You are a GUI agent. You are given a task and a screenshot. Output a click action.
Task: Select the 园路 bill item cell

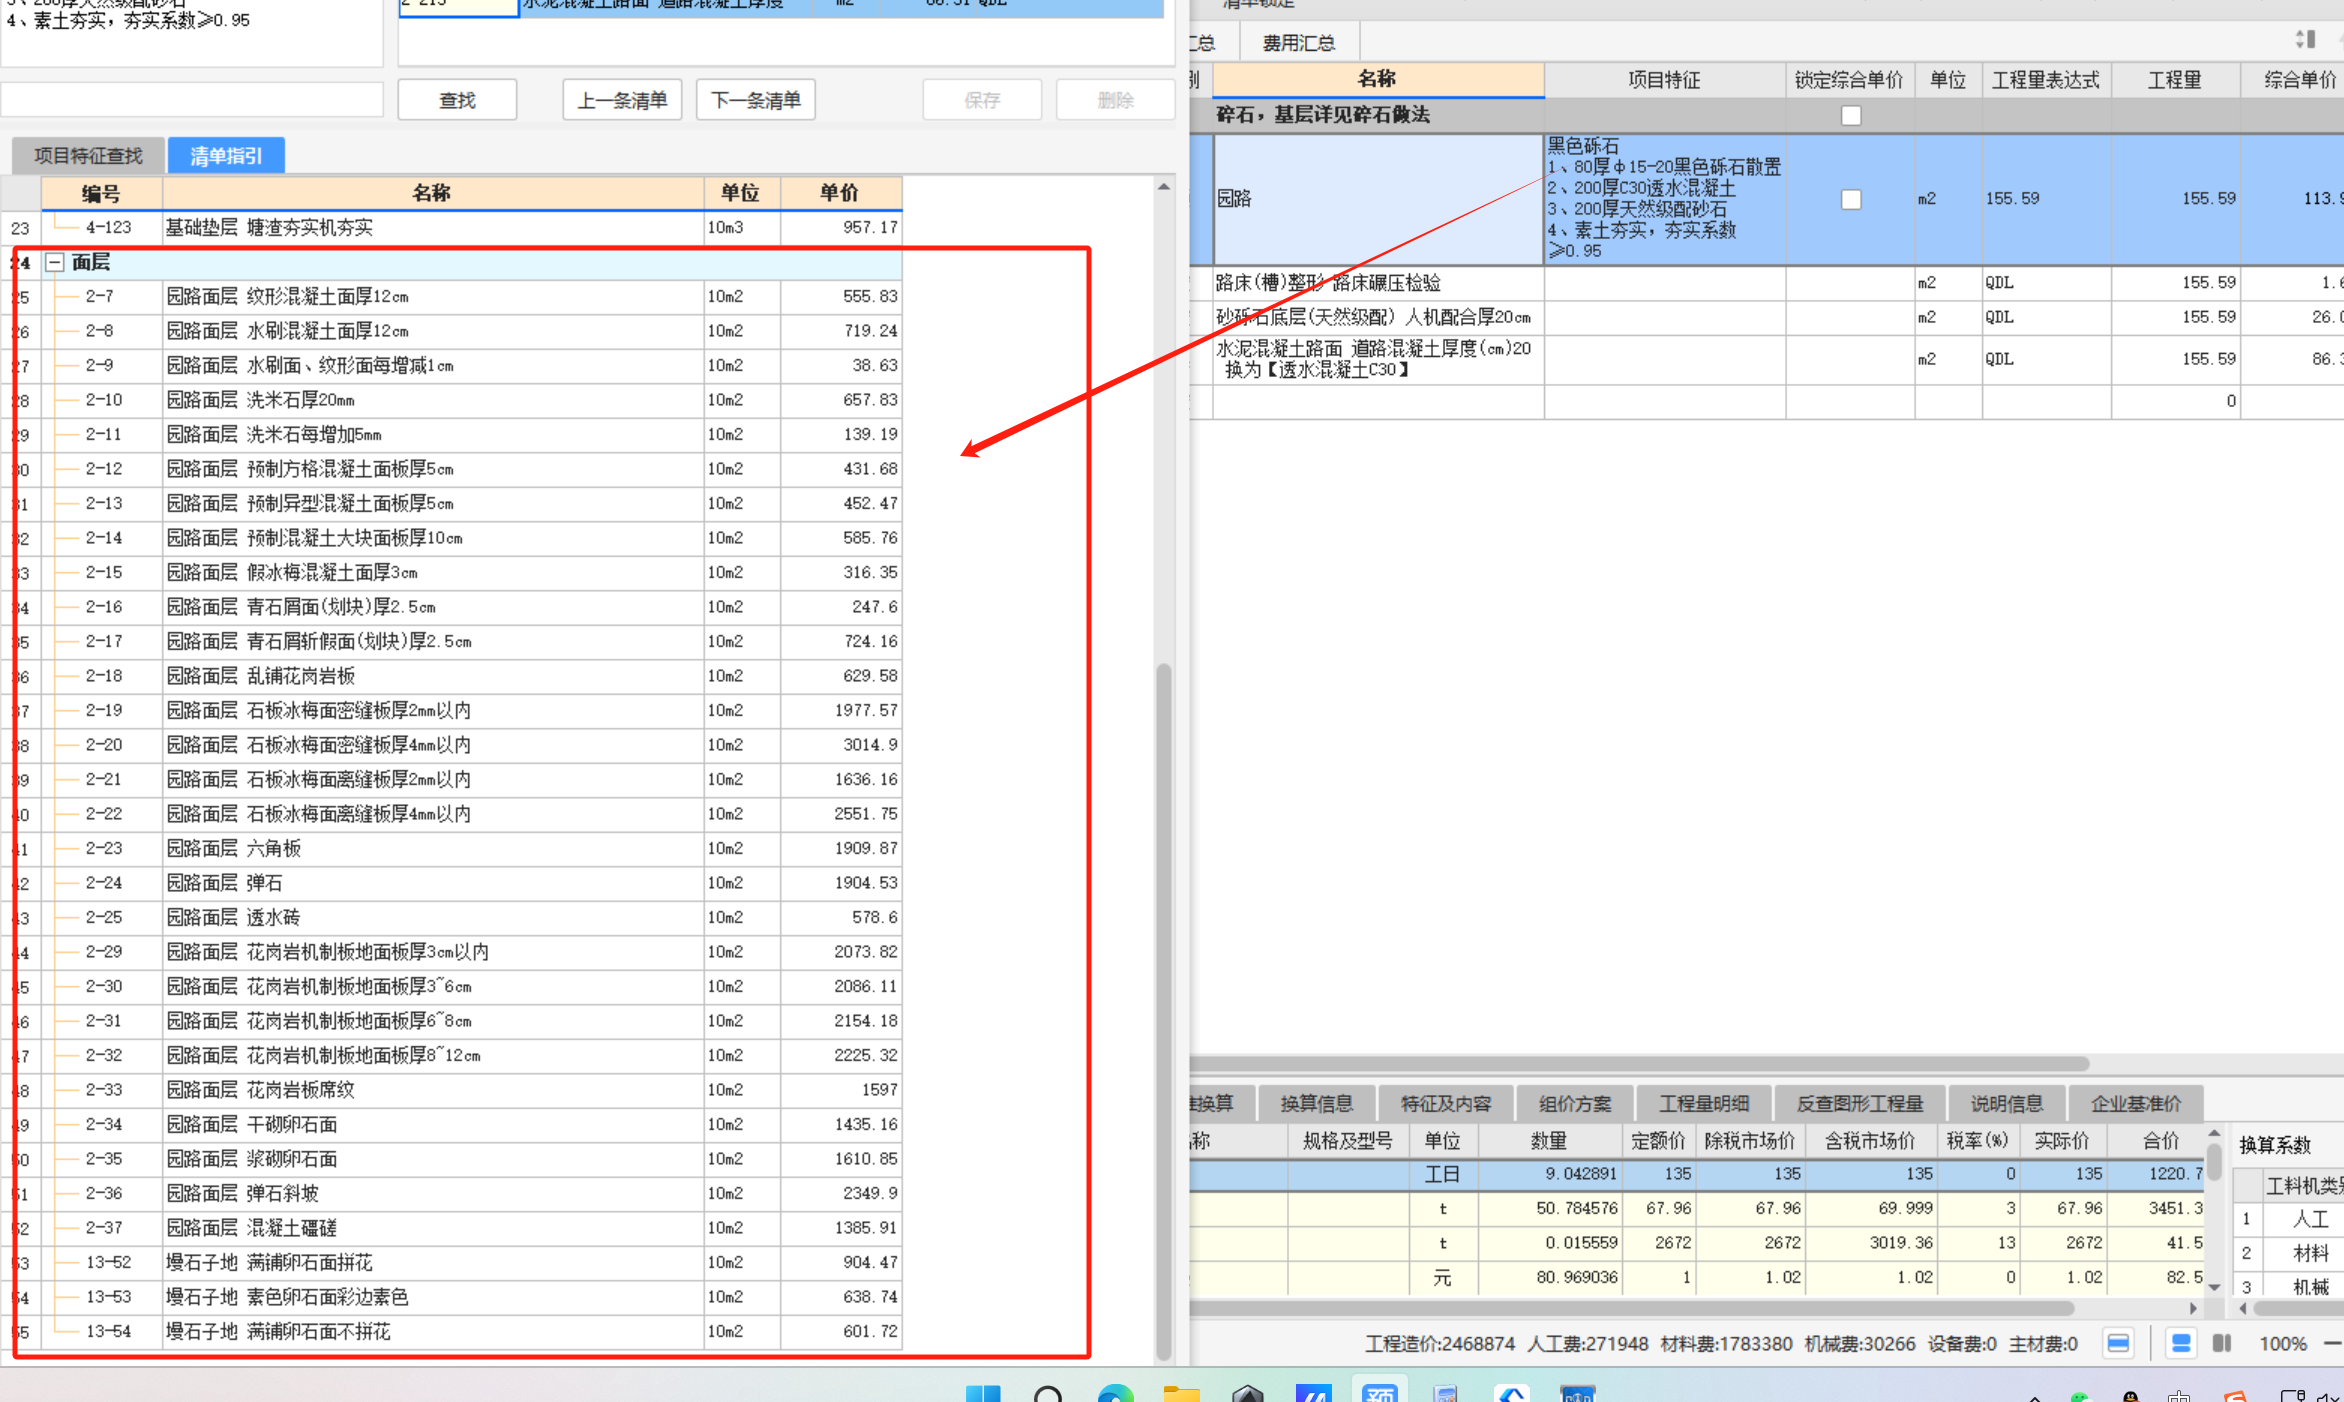pyautogui.click(x=1378, y=199)
